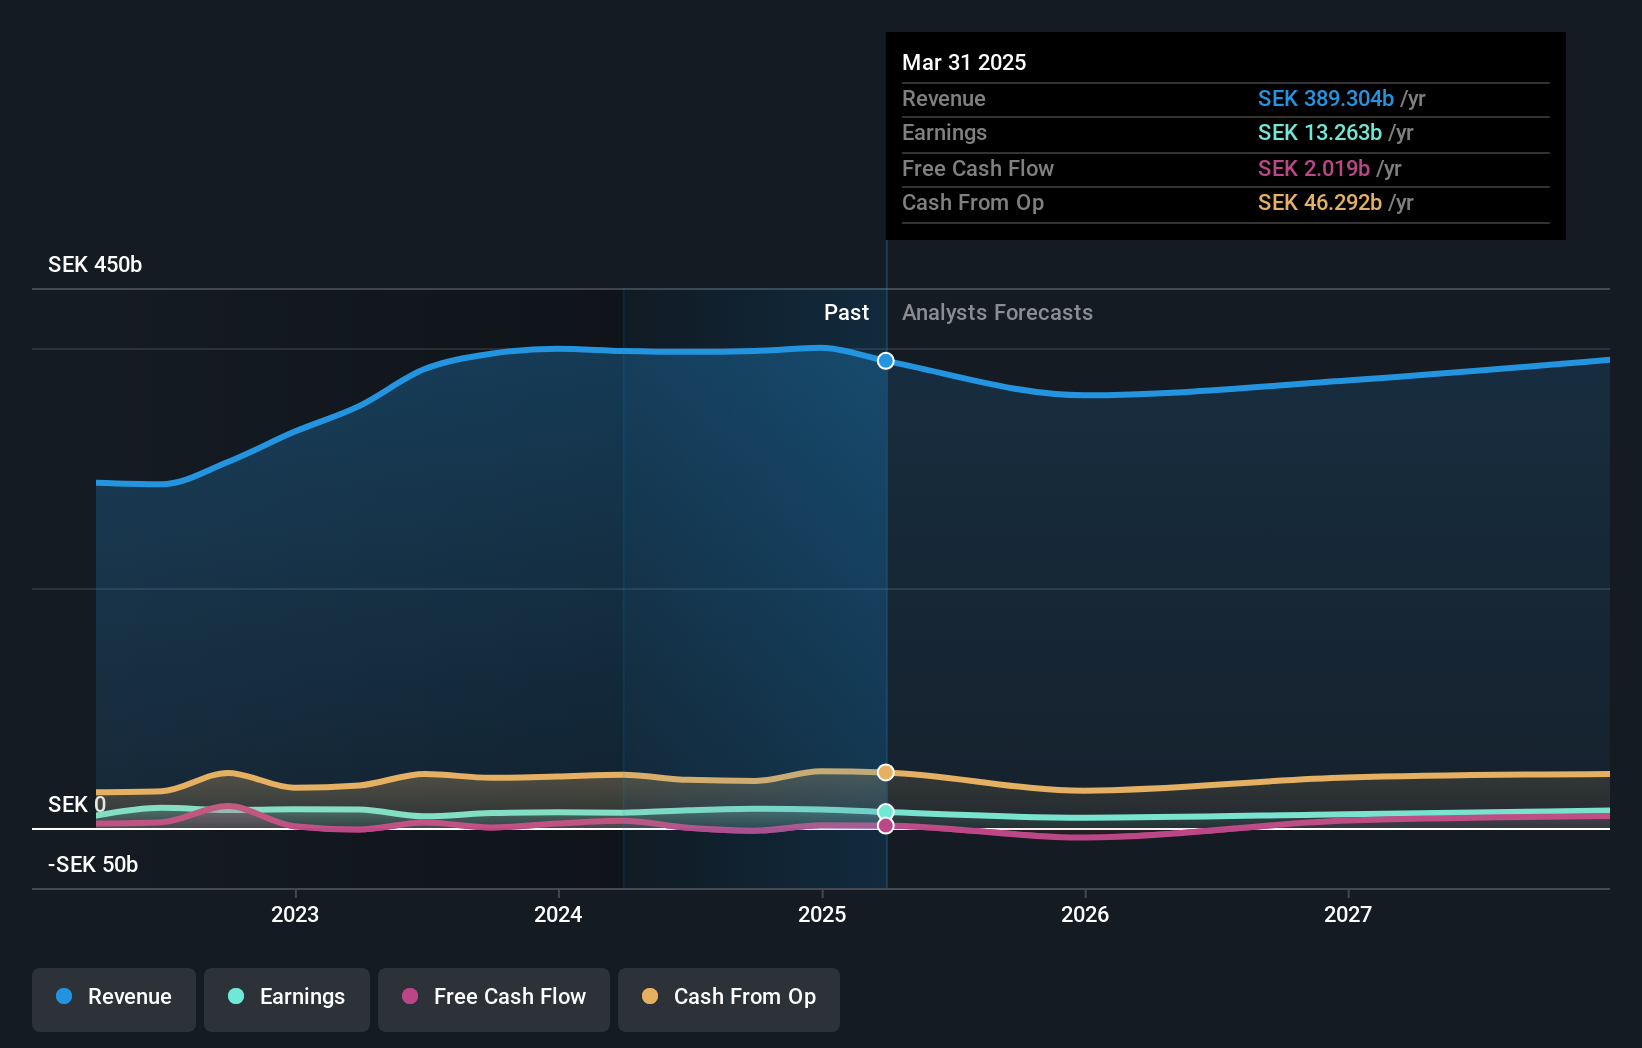Switch to the Past section of the chart

tap(846, 312)
